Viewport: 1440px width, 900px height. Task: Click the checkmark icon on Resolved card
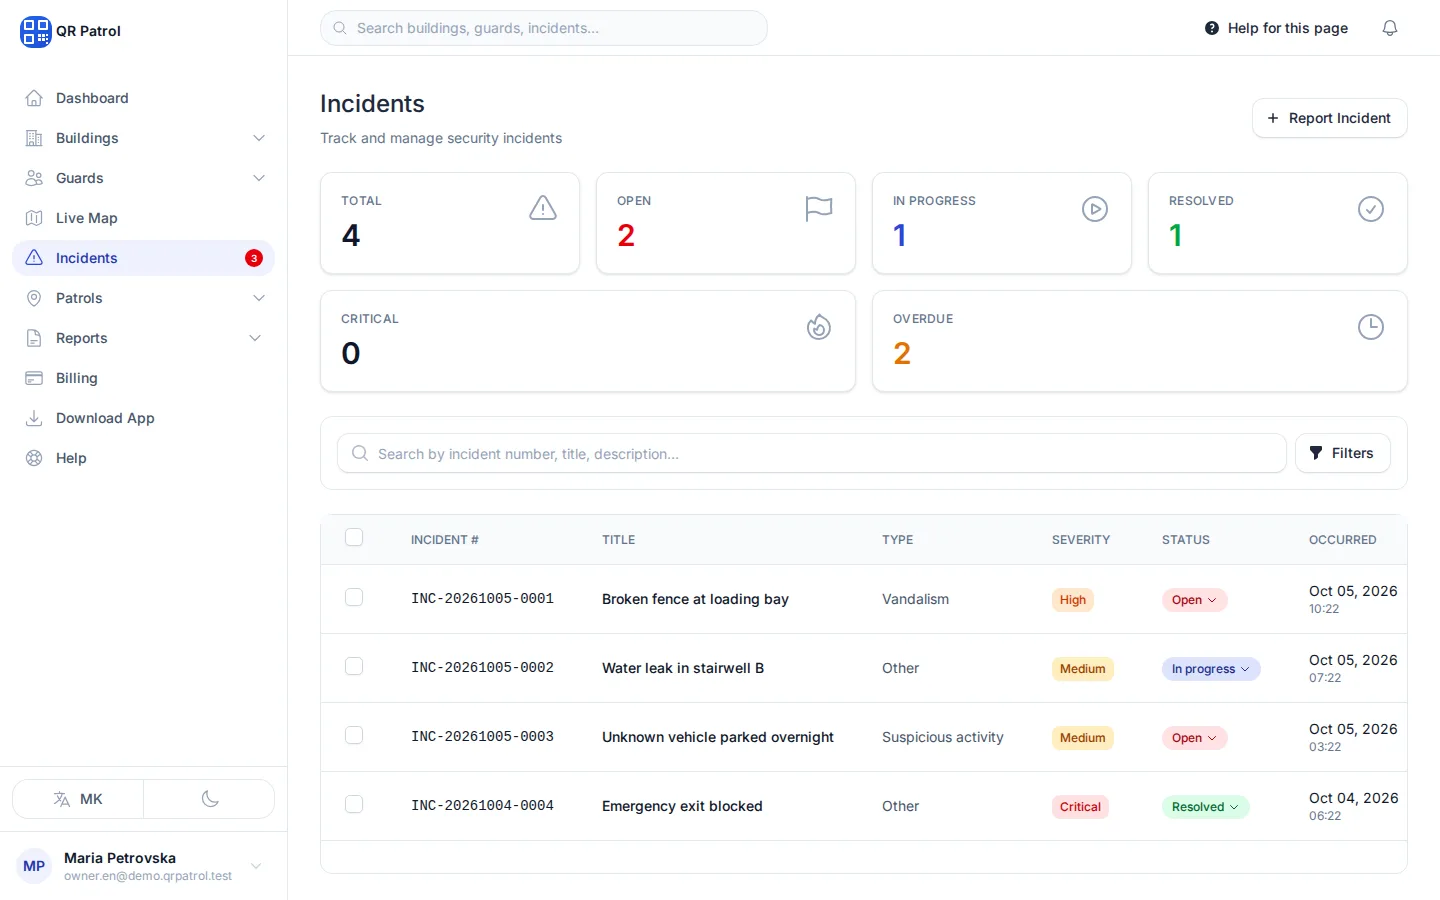point(1371,209)
